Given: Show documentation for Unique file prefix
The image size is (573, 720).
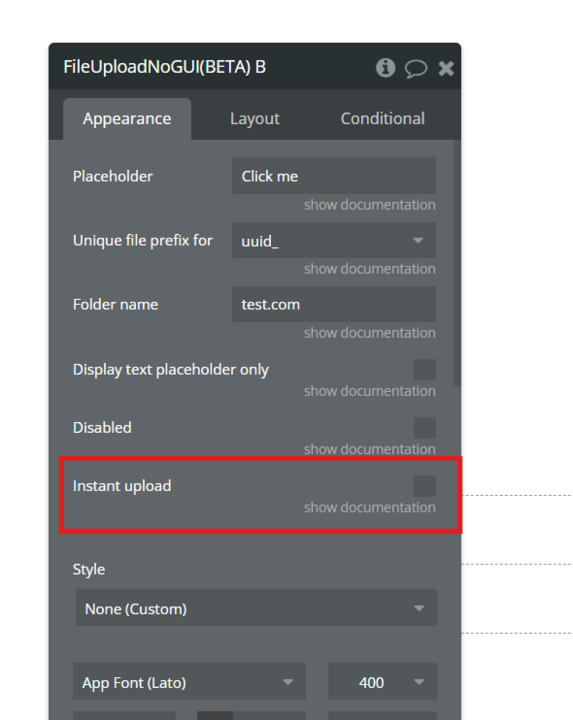Looking at the screenshot, I should 370,269.
